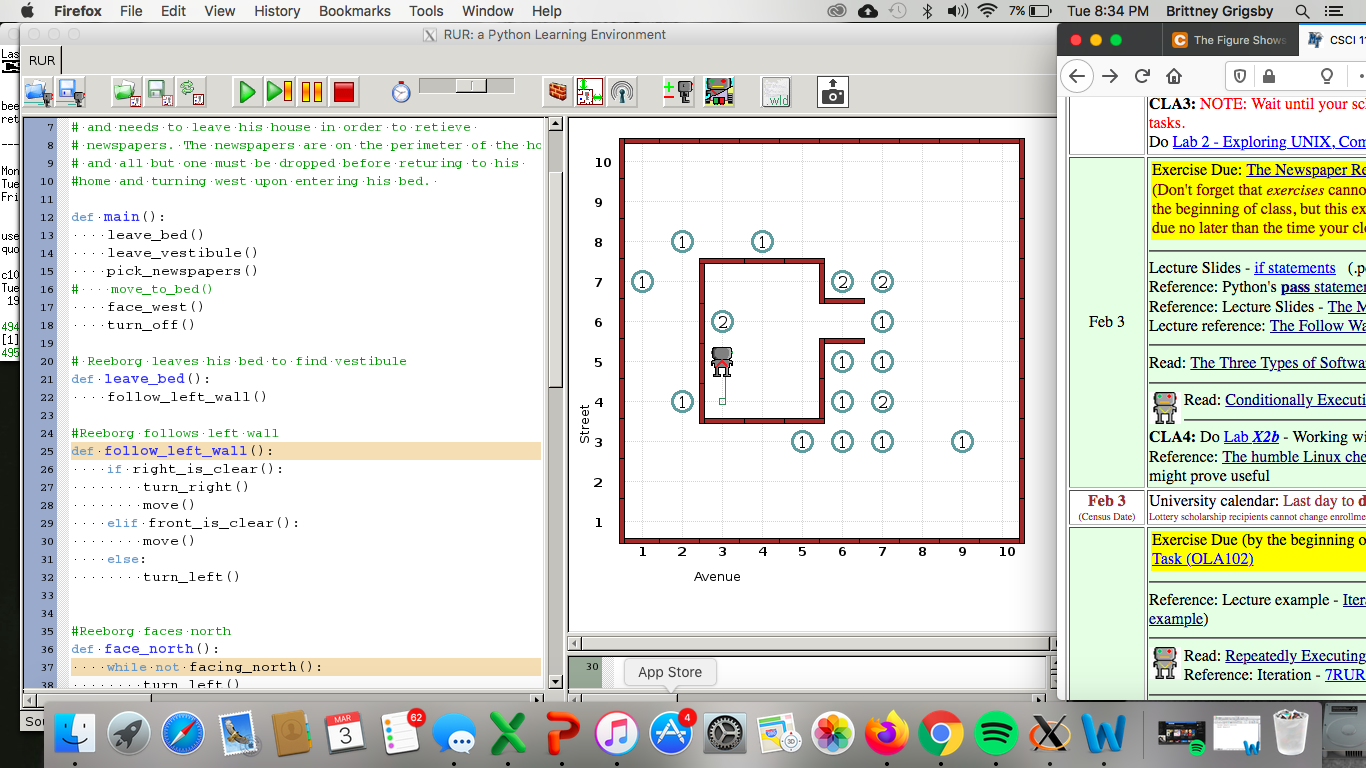
Task: Stop the program with red square button
Action: (x=344, y=92)
